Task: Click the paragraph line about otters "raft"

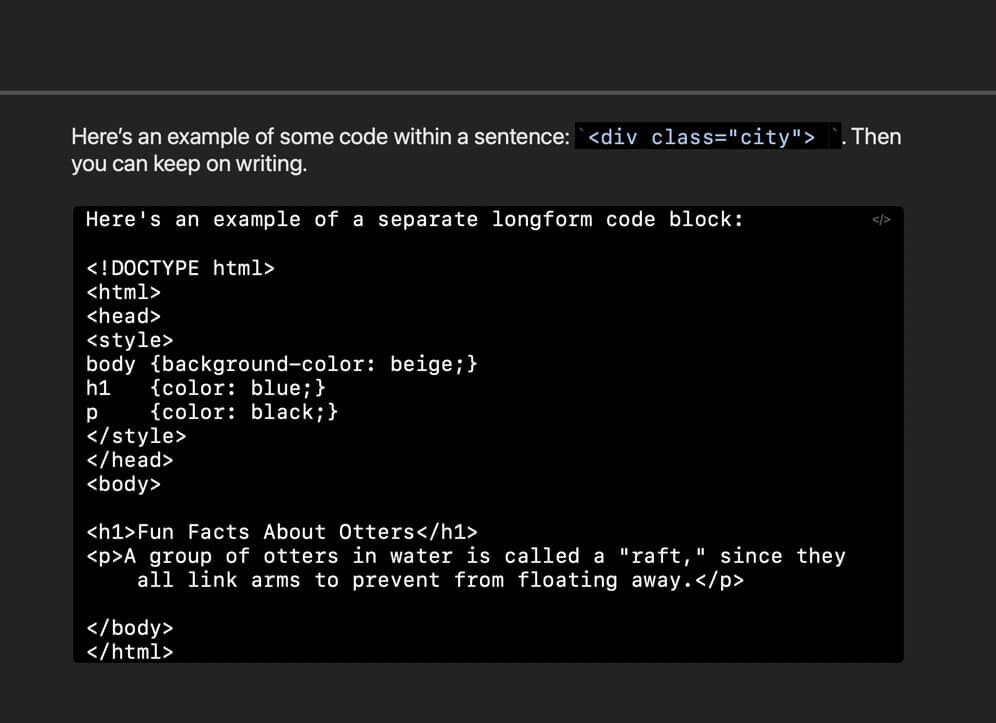Action: (x=465, y=556)
